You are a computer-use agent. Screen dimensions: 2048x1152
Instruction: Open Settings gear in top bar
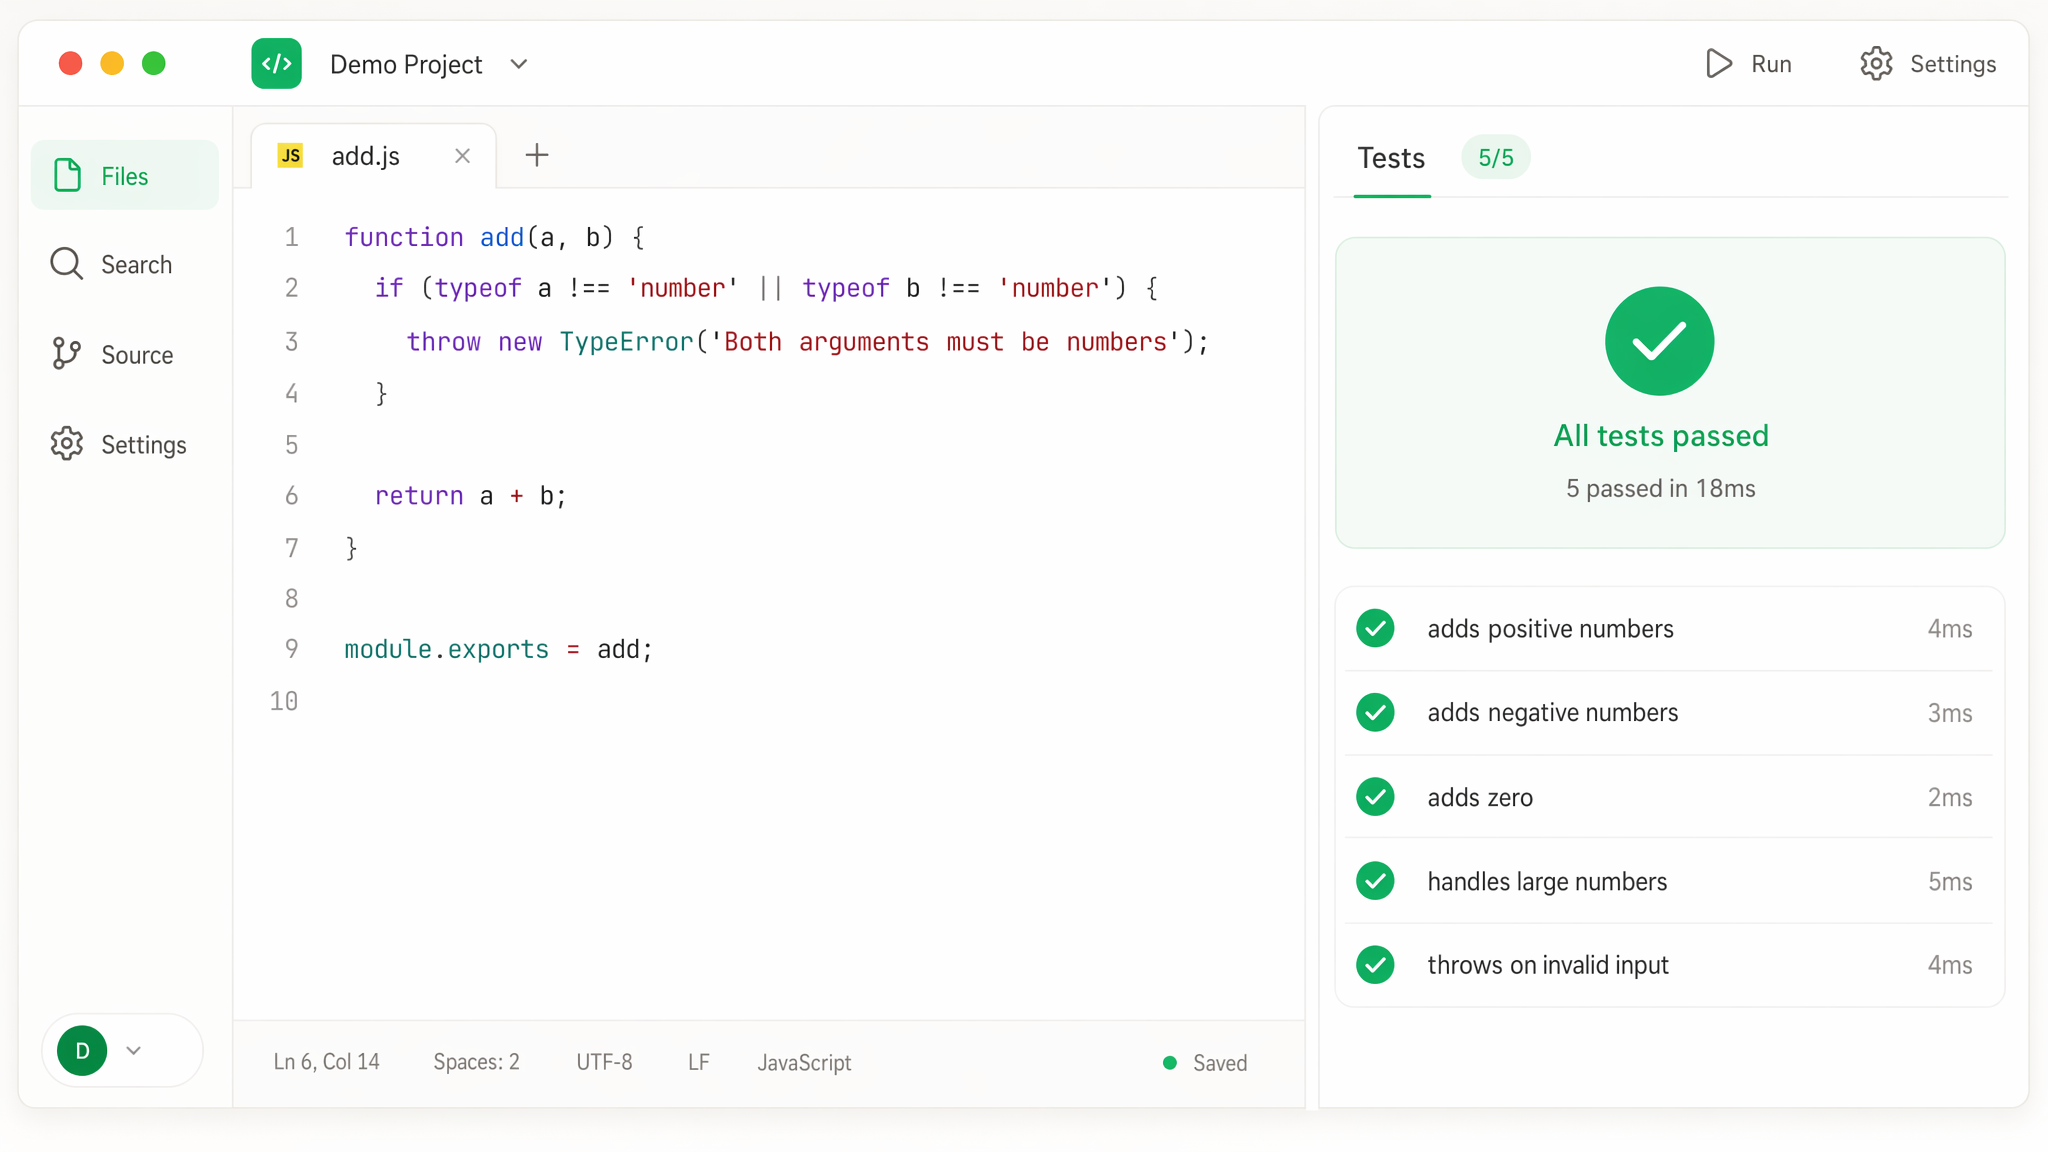point(1876,64)
